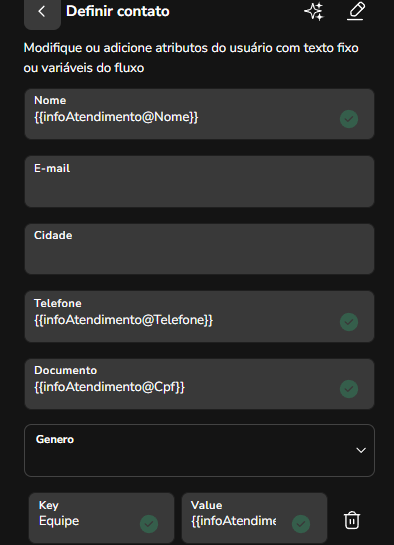Open the AI sparkles icon in the header
The width and height of the screenshot is (394, 545).
pos(314,11)
